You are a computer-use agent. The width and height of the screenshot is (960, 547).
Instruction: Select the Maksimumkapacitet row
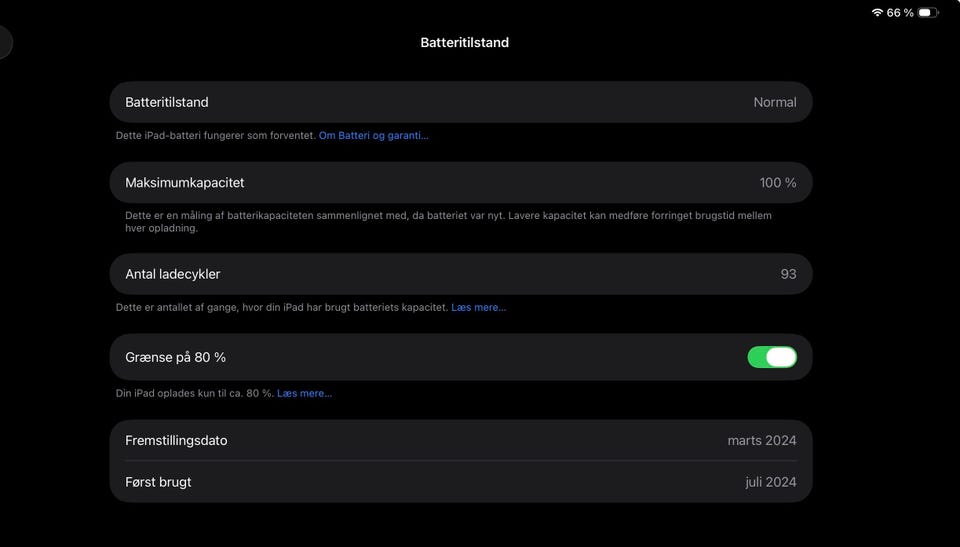pyautogui.click(x=460, y=183)
